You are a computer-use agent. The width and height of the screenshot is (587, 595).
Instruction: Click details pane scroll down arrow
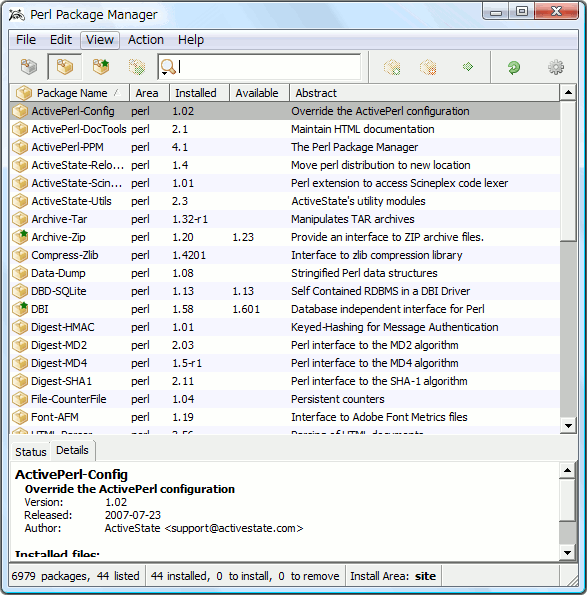pyautogui.click(x=567, y=553)
